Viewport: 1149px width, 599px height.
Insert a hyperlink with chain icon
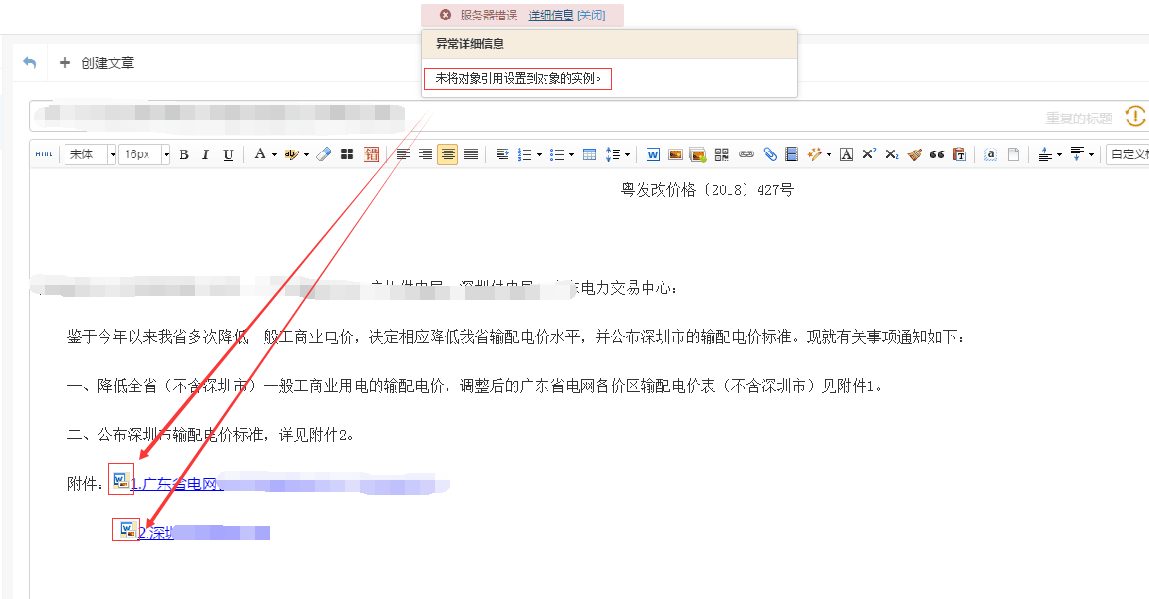coord(746,155)
